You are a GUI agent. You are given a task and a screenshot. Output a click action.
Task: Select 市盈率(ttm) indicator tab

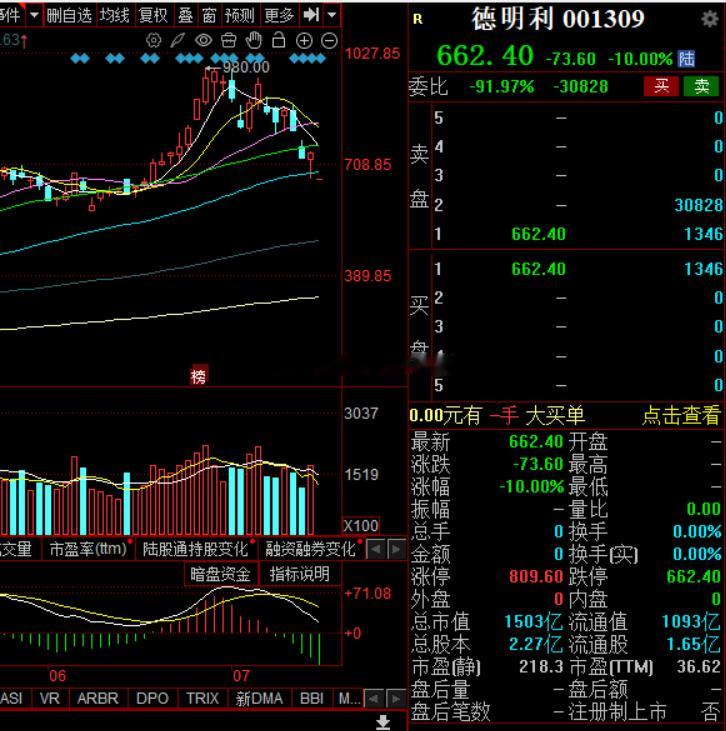[88, 549]
